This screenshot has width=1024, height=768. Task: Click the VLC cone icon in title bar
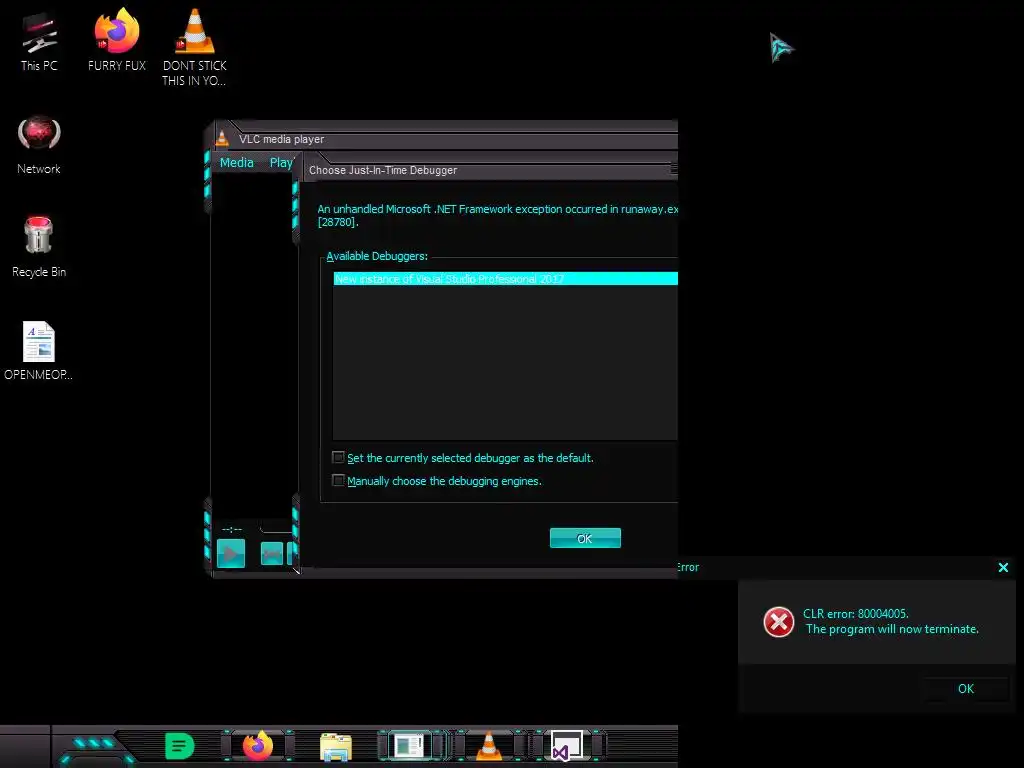point(222,138)
